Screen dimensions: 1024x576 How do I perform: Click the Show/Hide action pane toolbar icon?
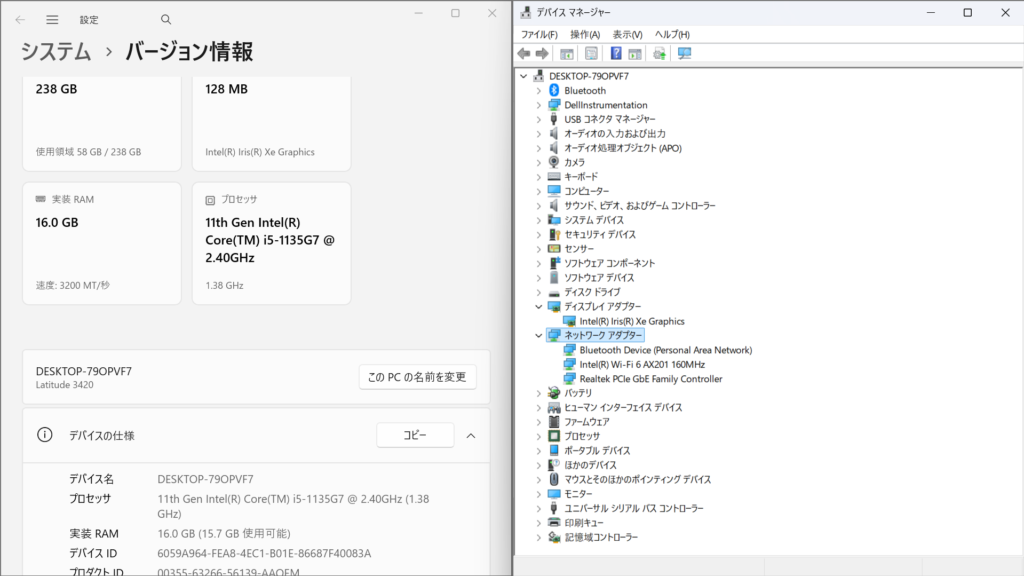tap(635, 53)
